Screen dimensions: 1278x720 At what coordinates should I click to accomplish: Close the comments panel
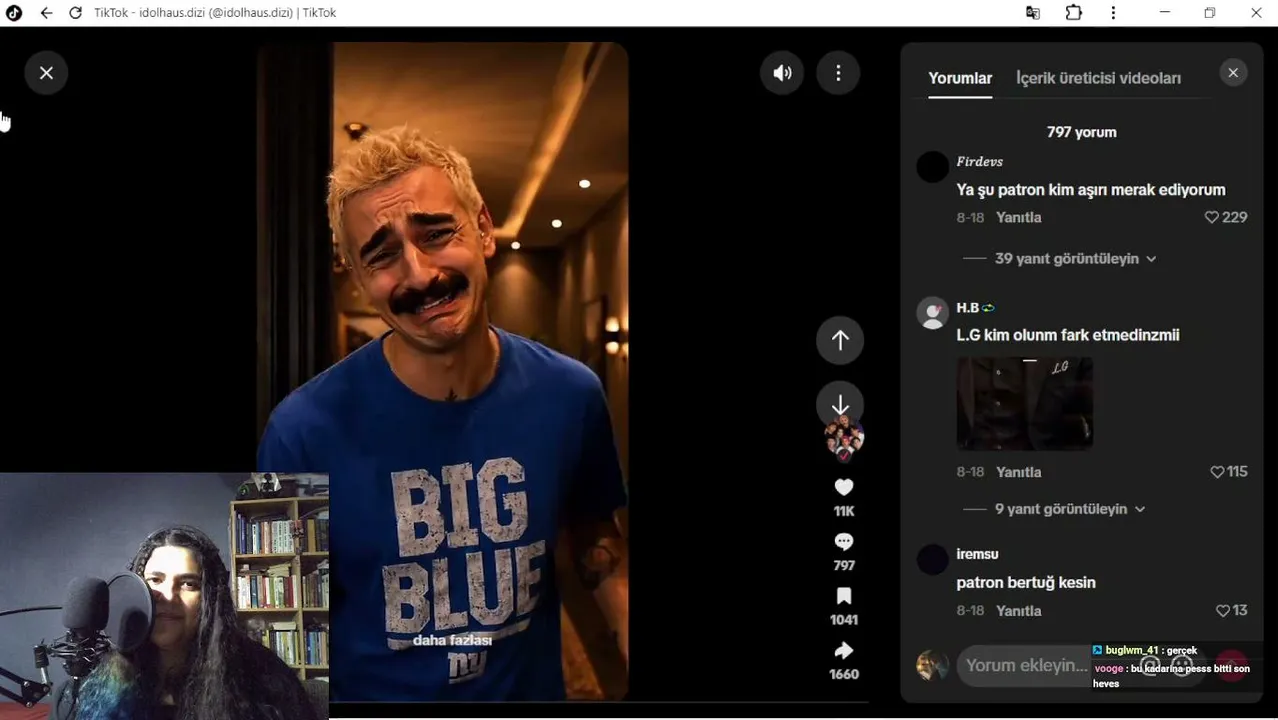pyautogui.click(x=1233, y=73)
